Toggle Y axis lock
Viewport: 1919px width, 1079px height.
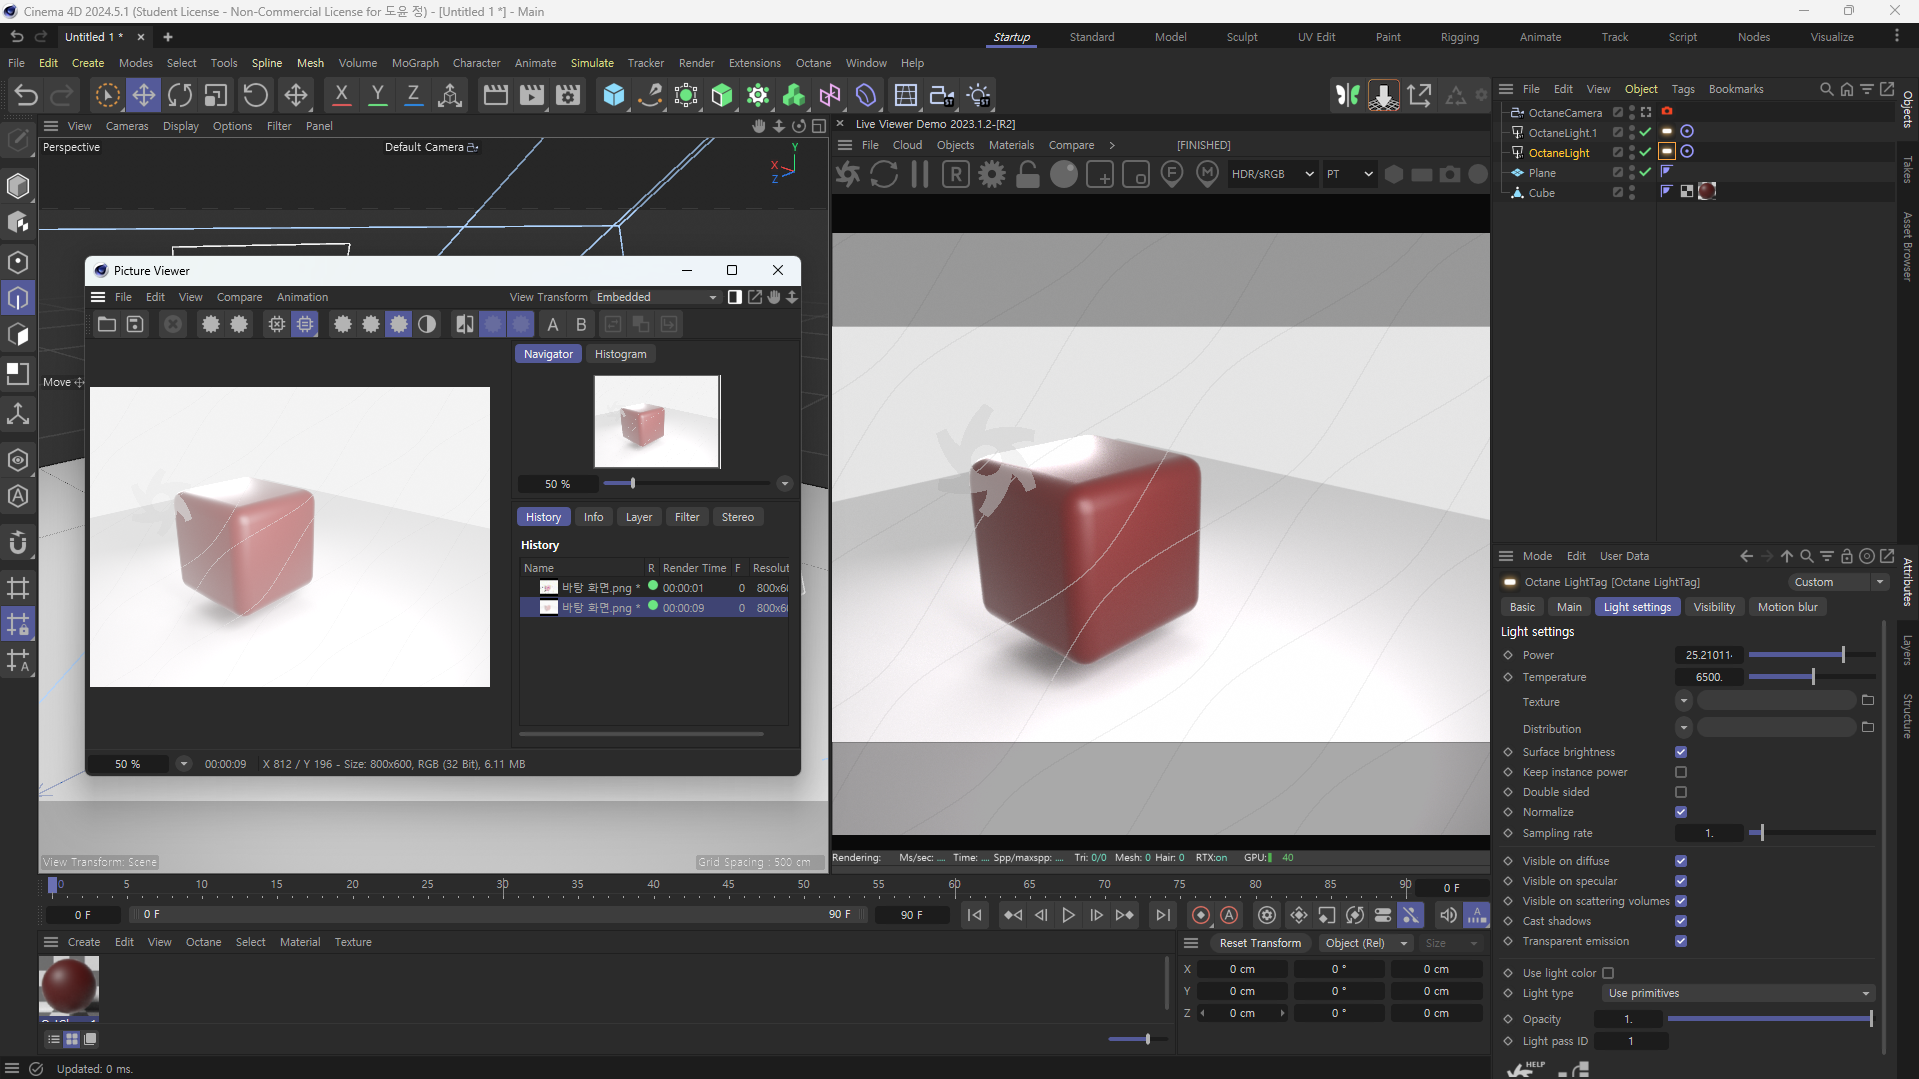pos(377,95)
